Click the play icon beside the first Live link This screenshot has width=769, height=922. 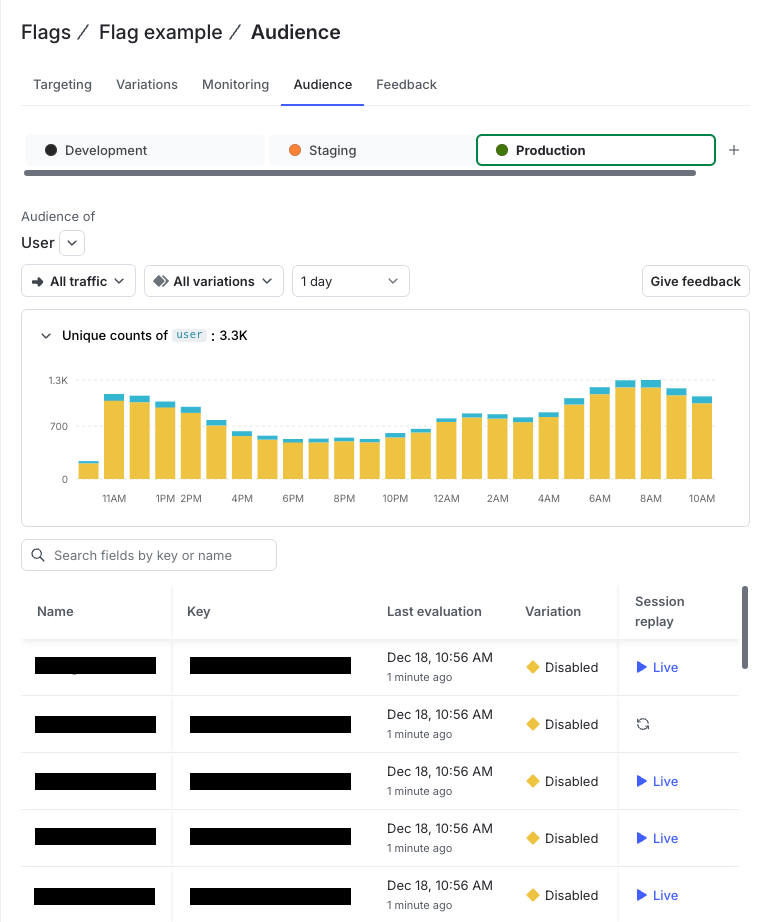tap(641, 667)
